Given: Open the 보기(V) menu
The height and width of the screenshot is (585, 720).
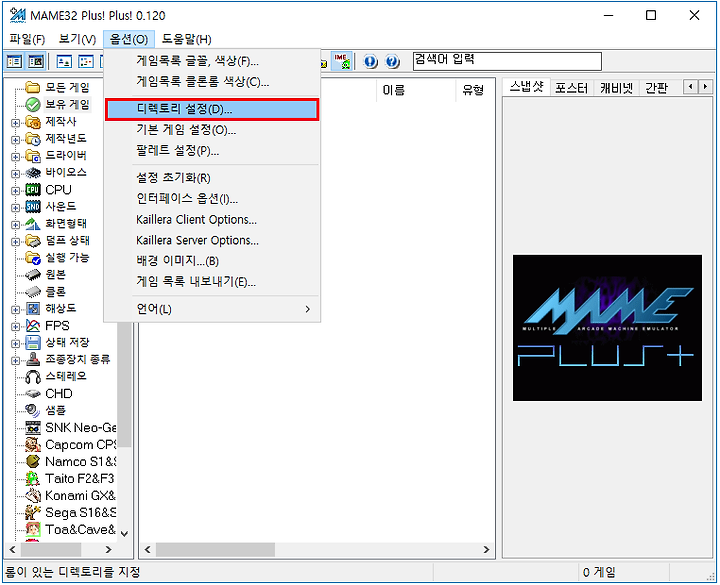Looking at the screenshot, I should (x=77, y=39).
